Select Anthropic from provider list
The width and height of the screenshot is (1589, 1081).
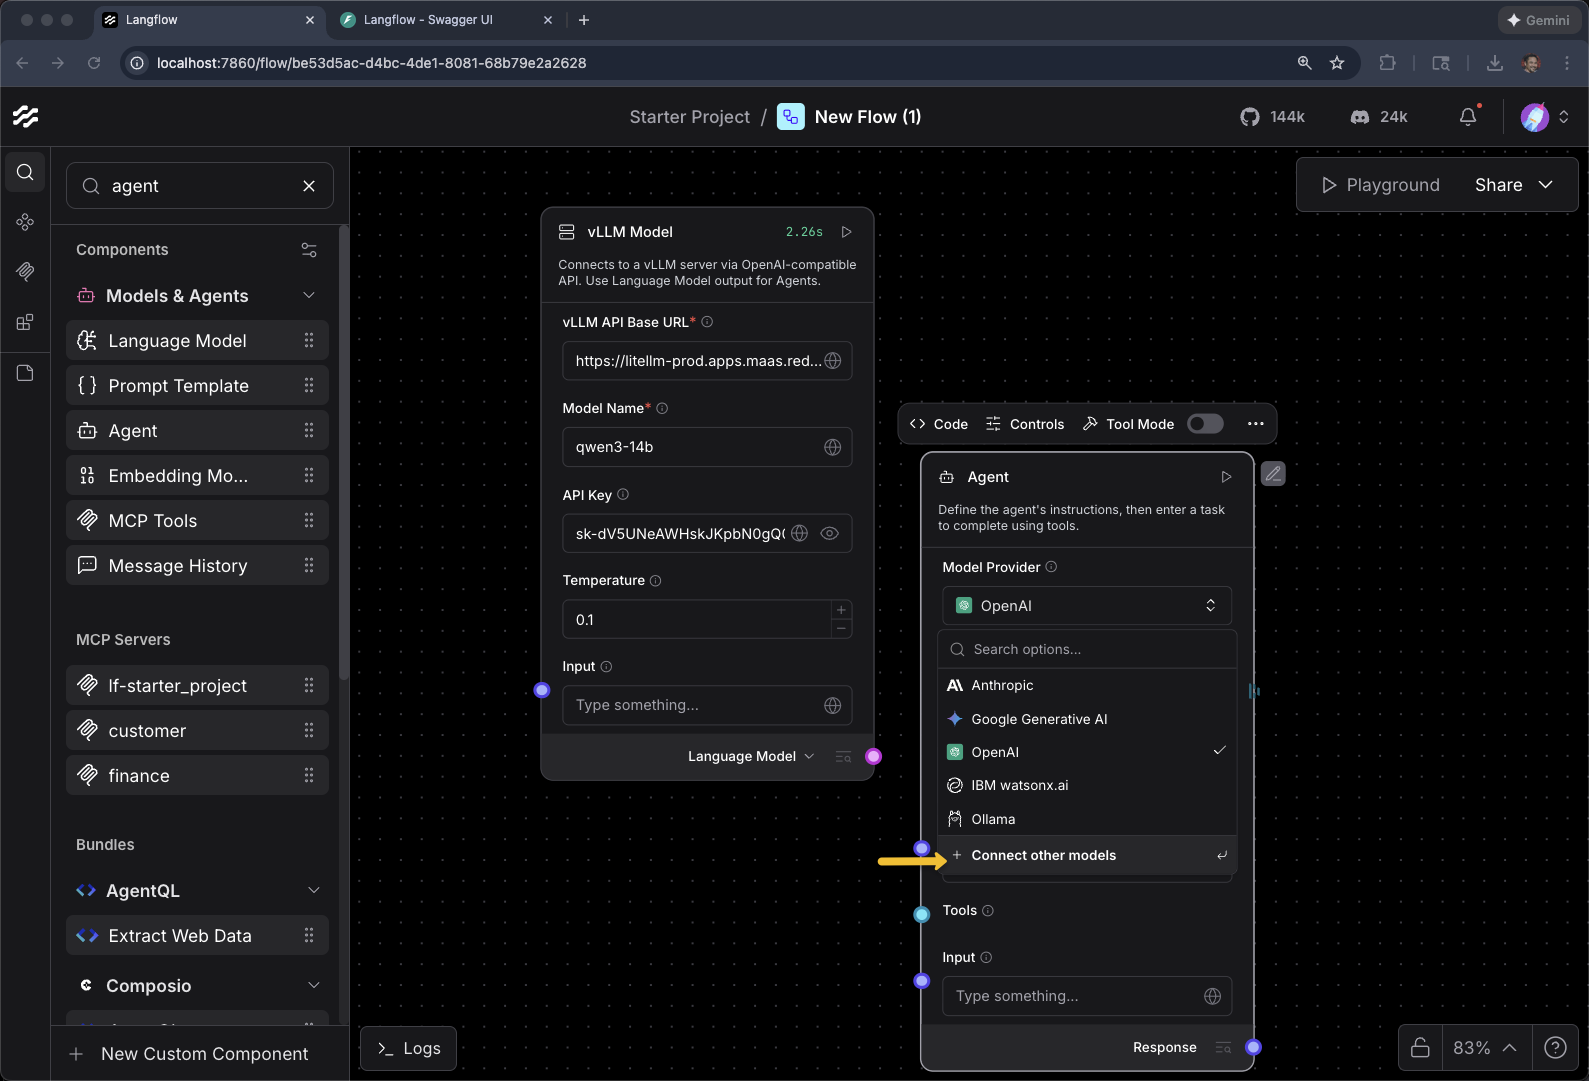click(x=1002, y=685)
